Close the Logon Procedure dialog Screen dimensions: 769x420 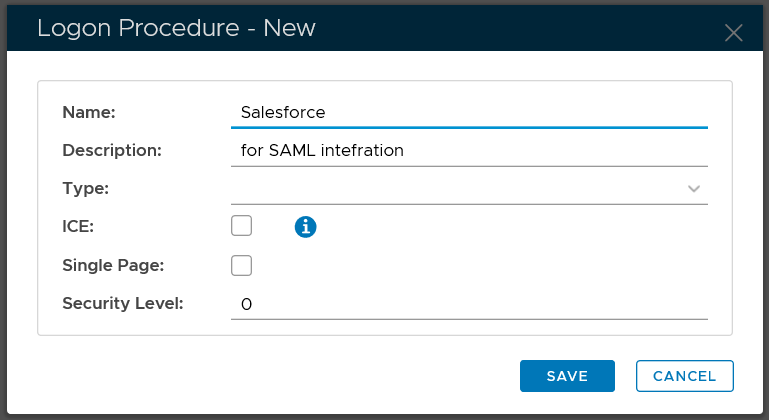(x=733, y=32)
